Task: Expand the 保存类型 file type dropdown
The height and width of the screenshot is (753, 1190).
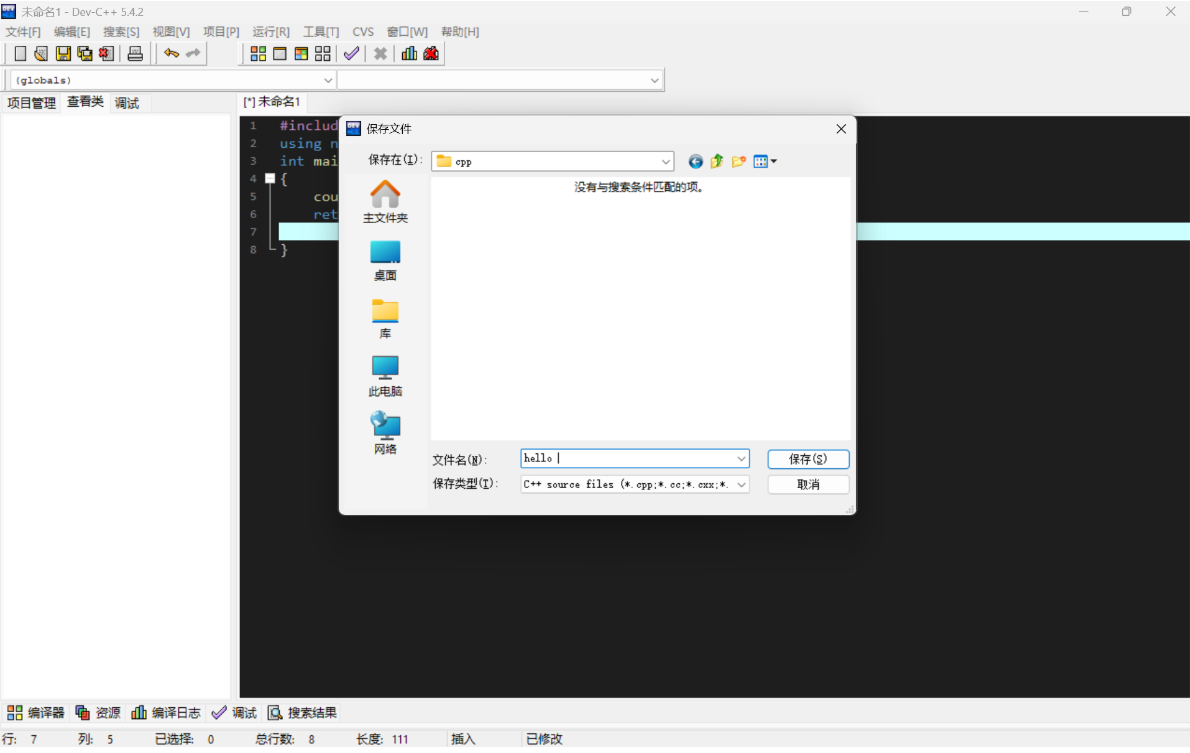Action: [x=741, y=484]
